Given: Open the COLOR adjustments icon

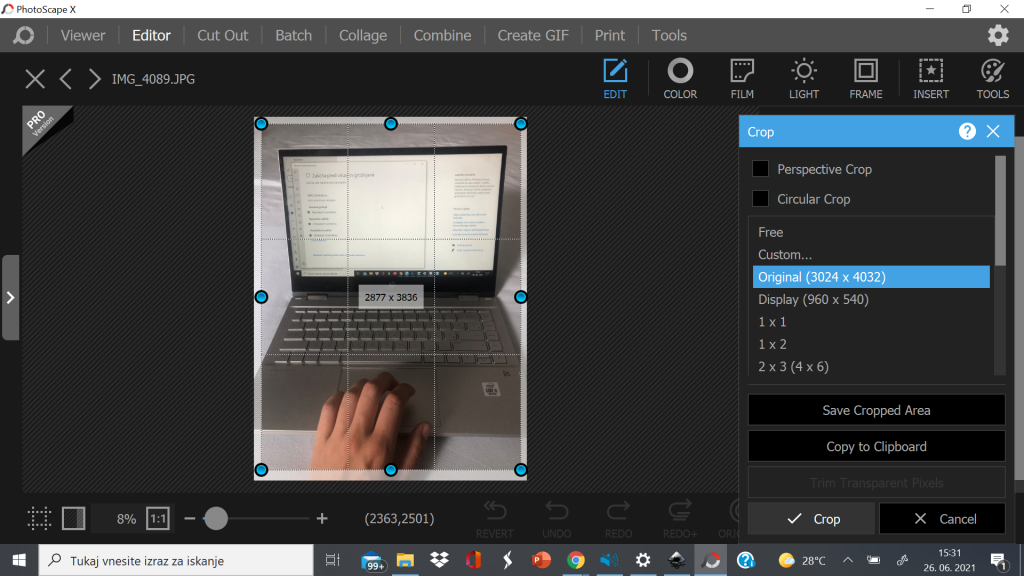Looking at the screenshot, I should pos(680,78).
